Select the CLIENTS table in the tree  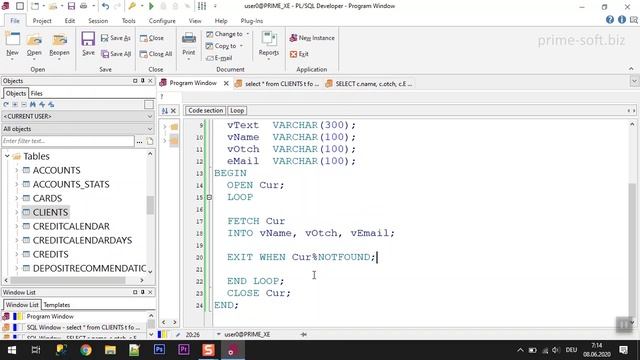(x=50, y=212)
